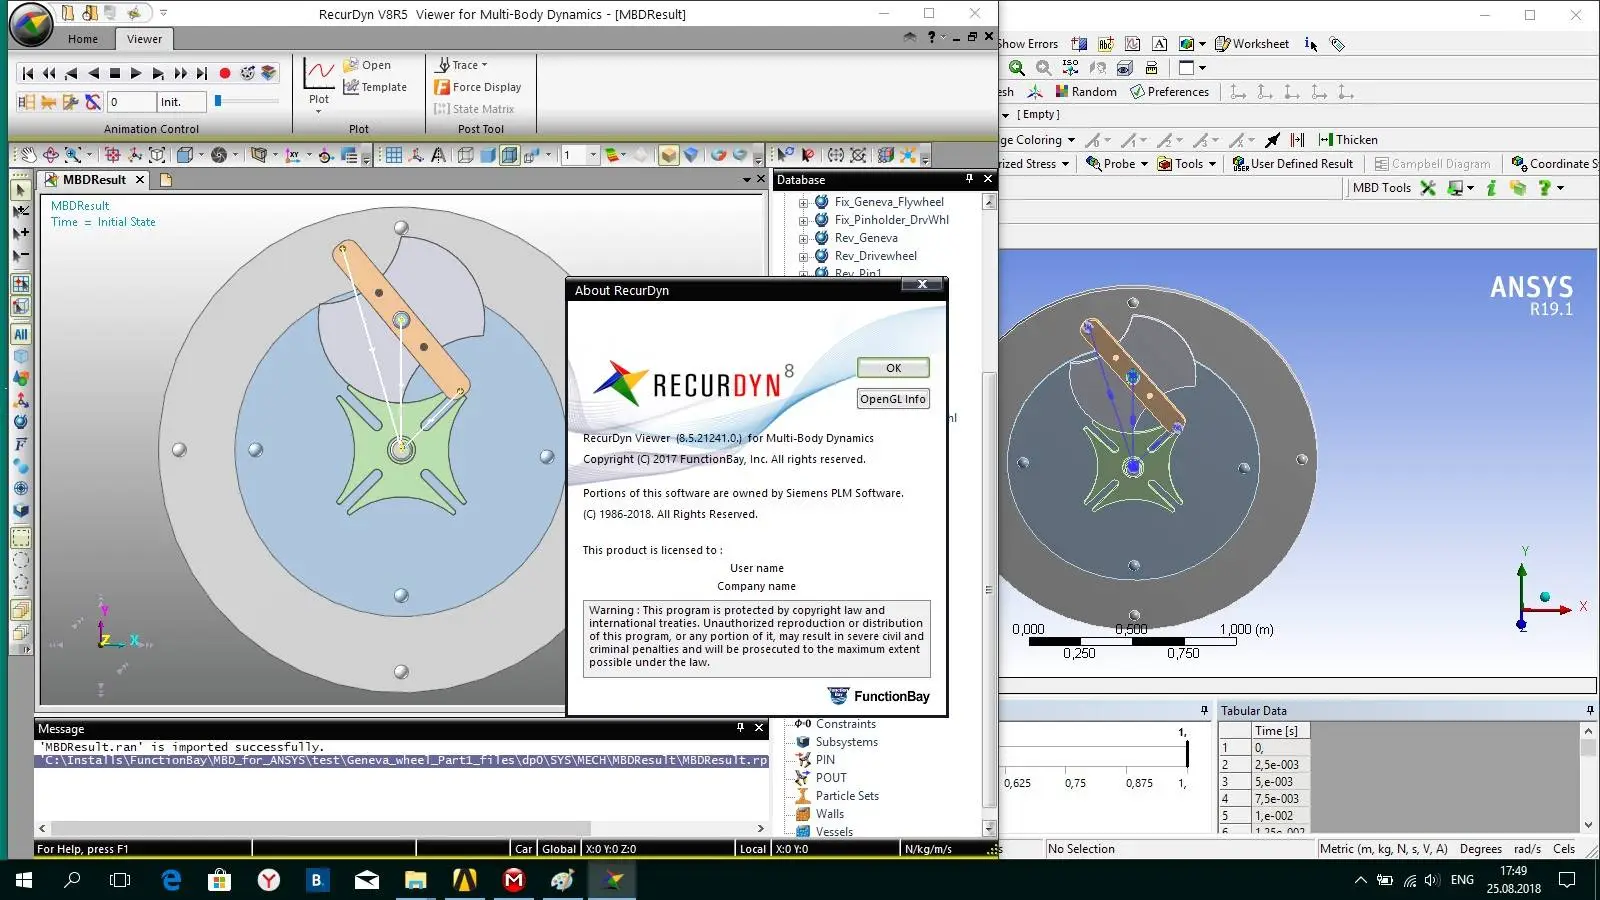Select the pan hand tool
The height and width of the screenshot is (900, 1600).
[28, 155]
